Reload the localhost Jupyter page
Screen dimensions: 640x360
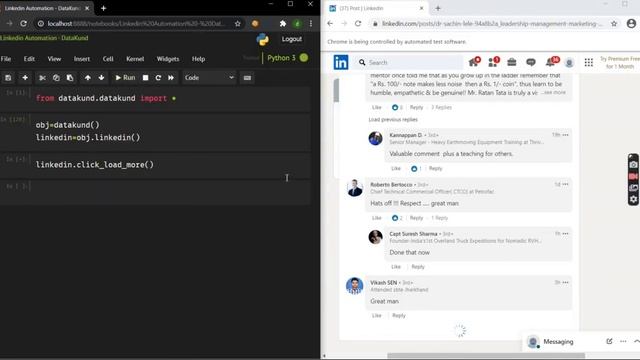coord(24,24)
